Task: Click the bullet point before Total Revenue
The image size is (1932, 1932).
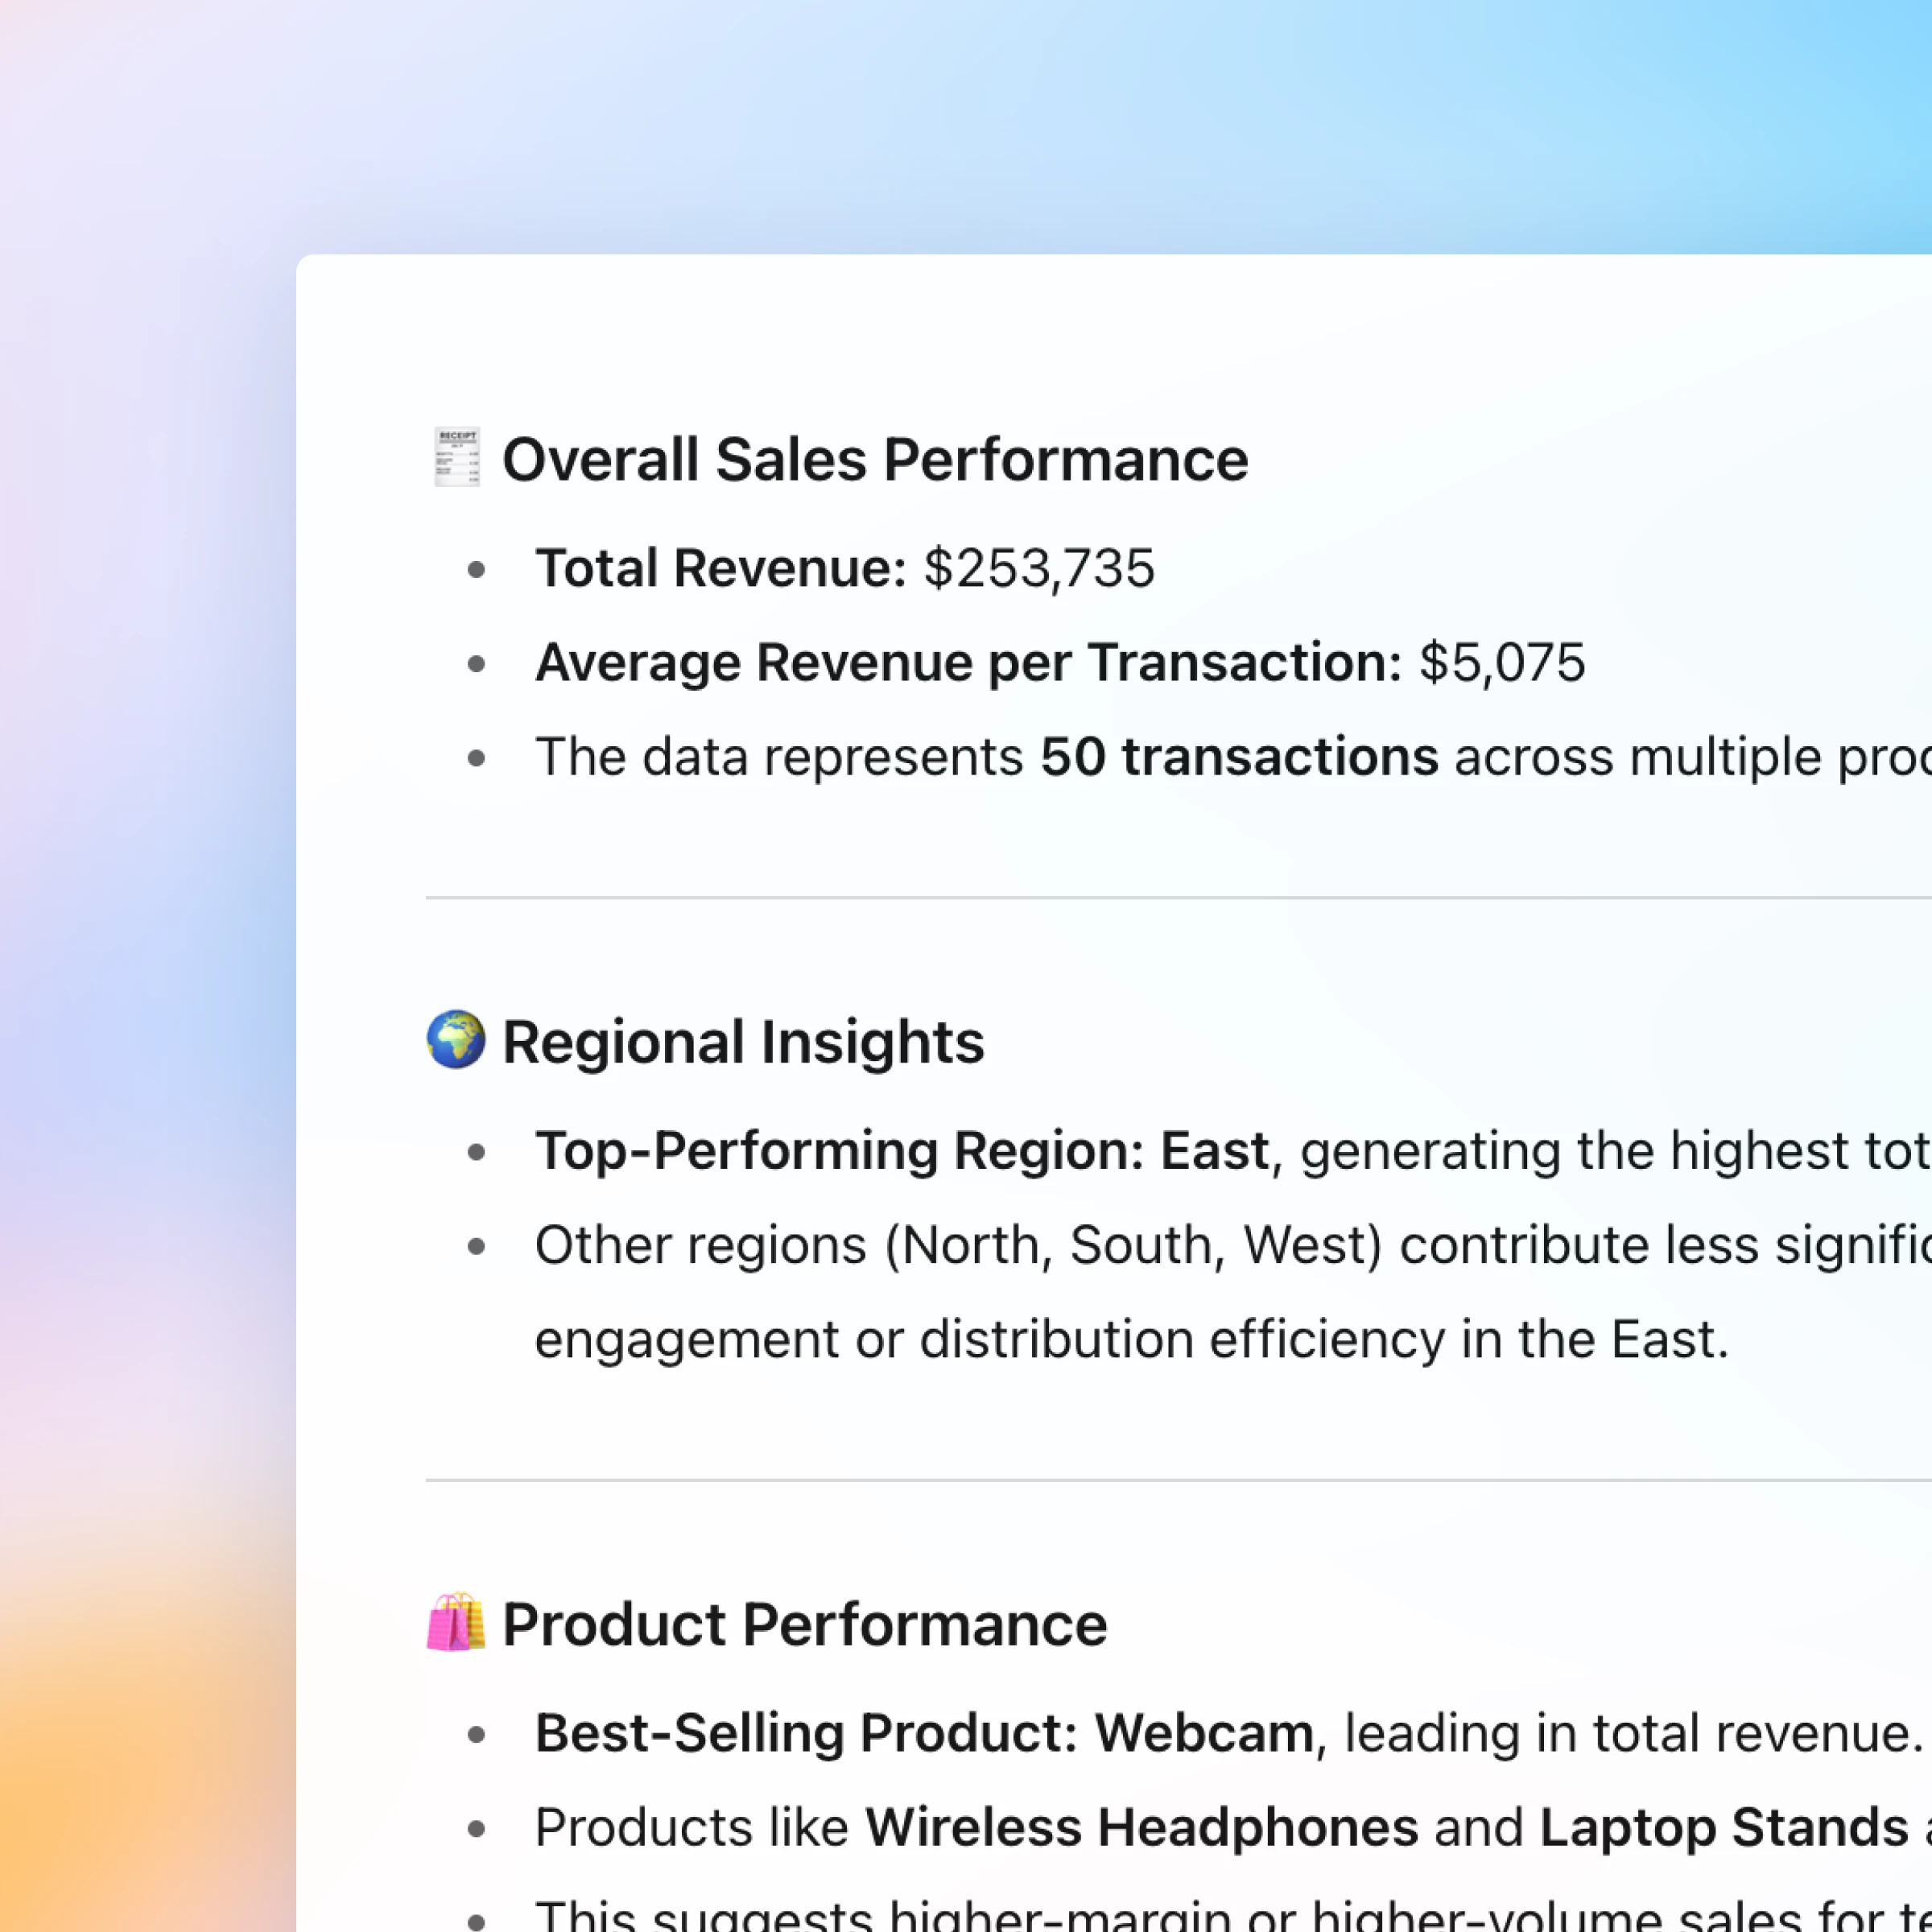Action: point(476,570)
